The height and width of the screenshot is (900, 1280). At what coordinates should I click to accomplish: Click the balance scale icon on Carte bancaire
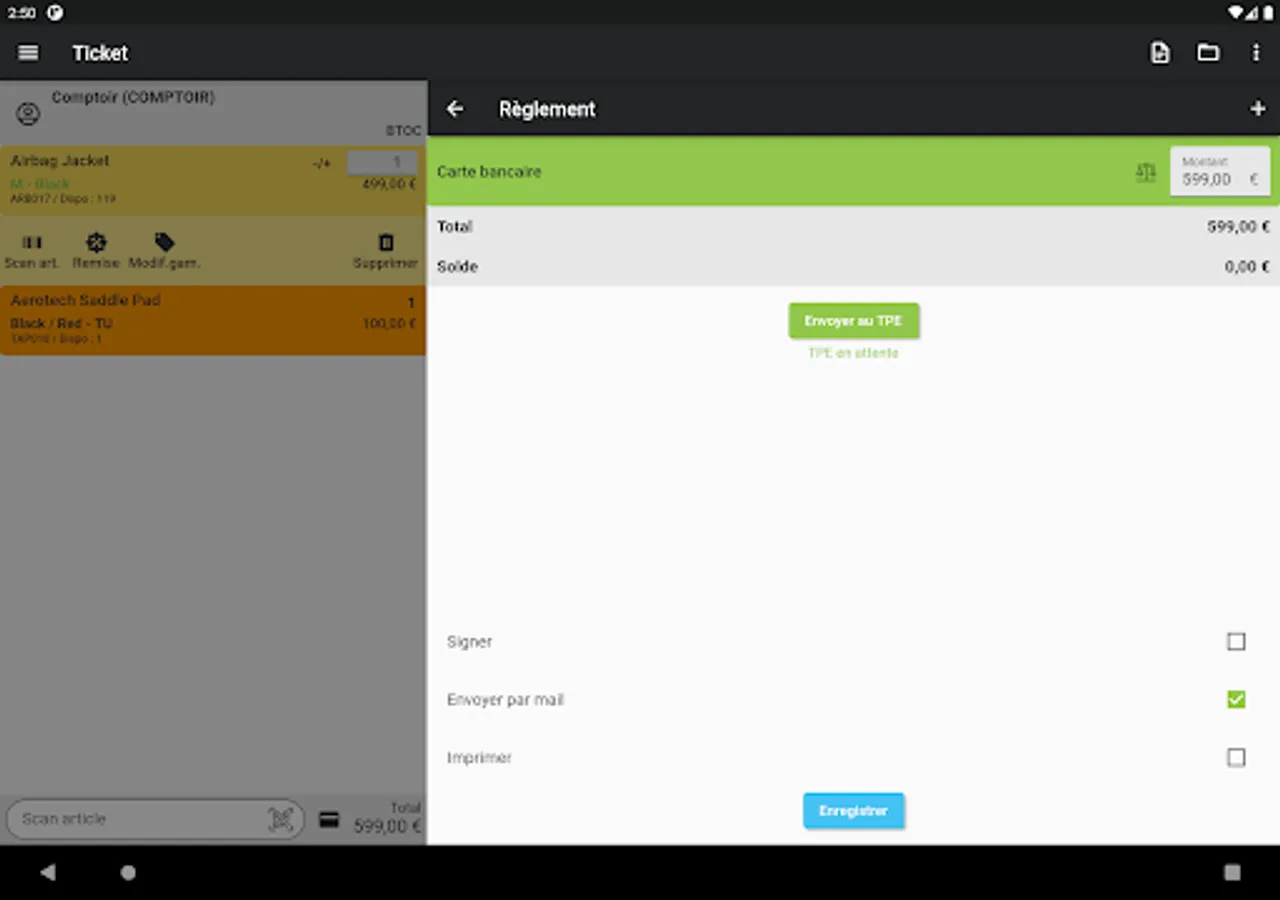coord(1146,173)
